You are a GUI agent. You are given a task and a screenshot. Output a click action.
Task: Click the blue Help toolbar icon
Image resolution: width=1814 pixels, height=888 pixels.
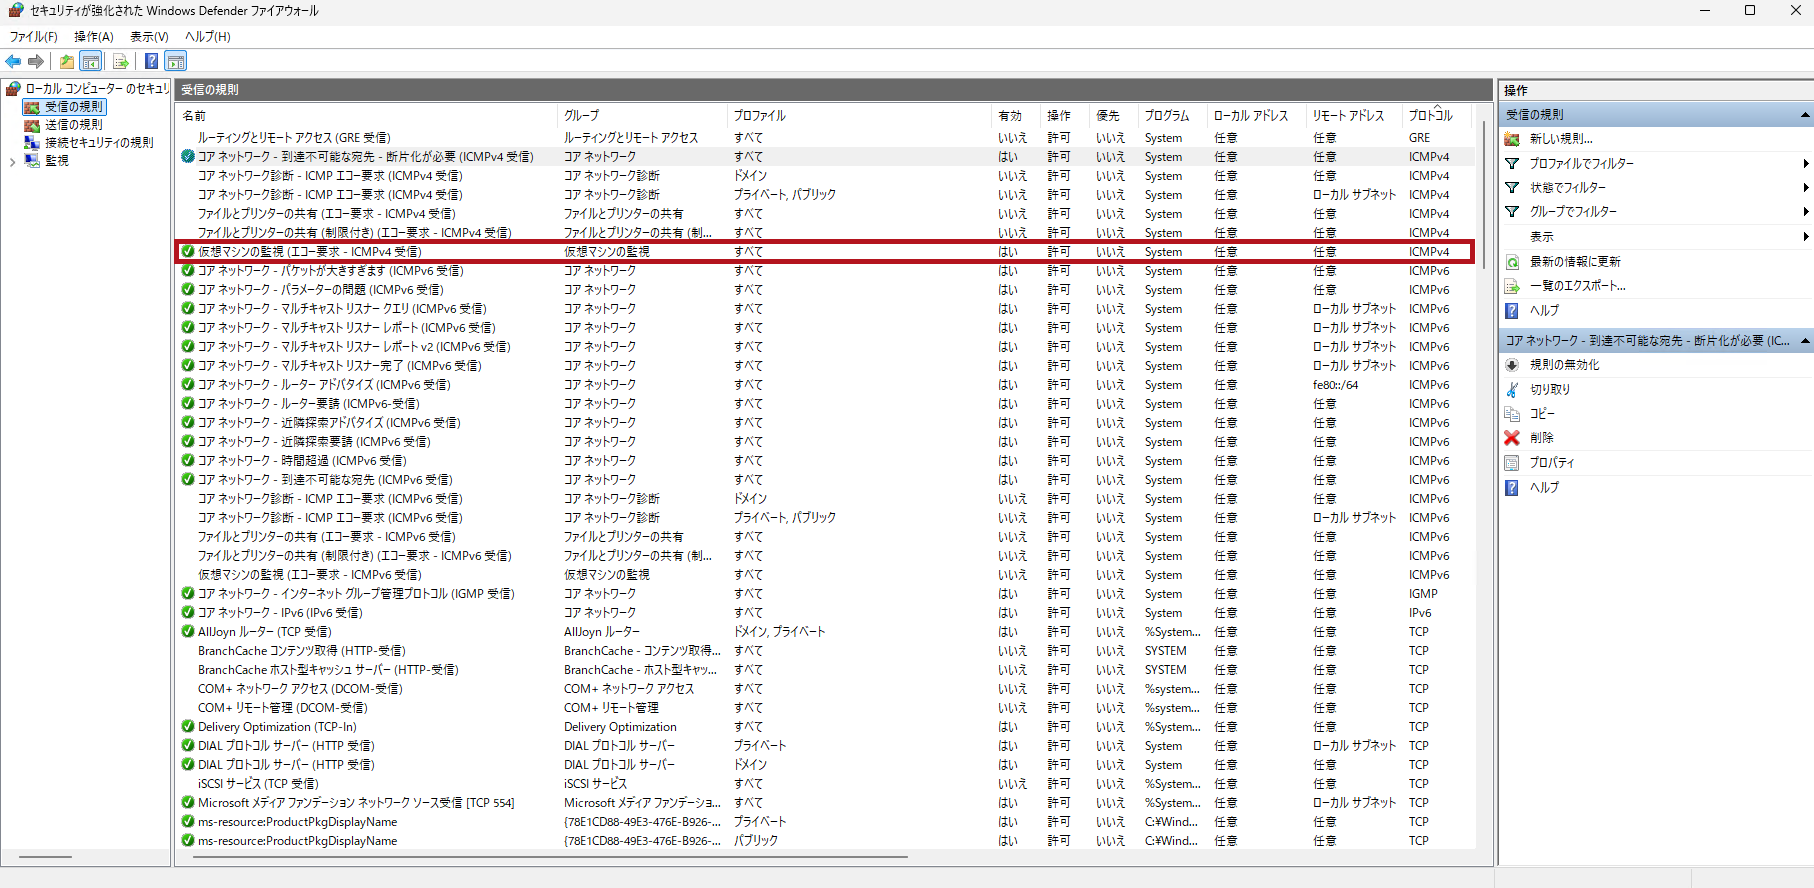pos(151,62)
